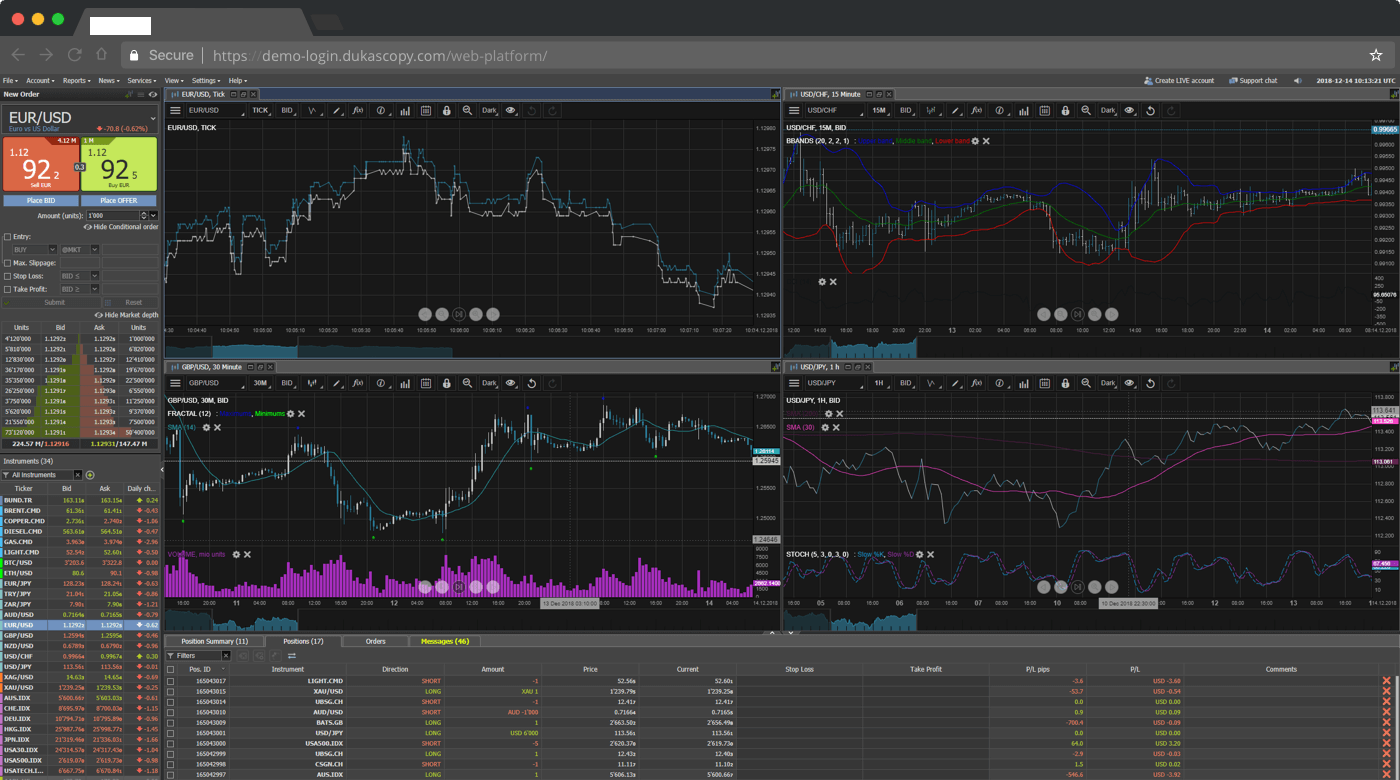Remove the BBANDS indicator from USD/CHF chart

point(986,141)
